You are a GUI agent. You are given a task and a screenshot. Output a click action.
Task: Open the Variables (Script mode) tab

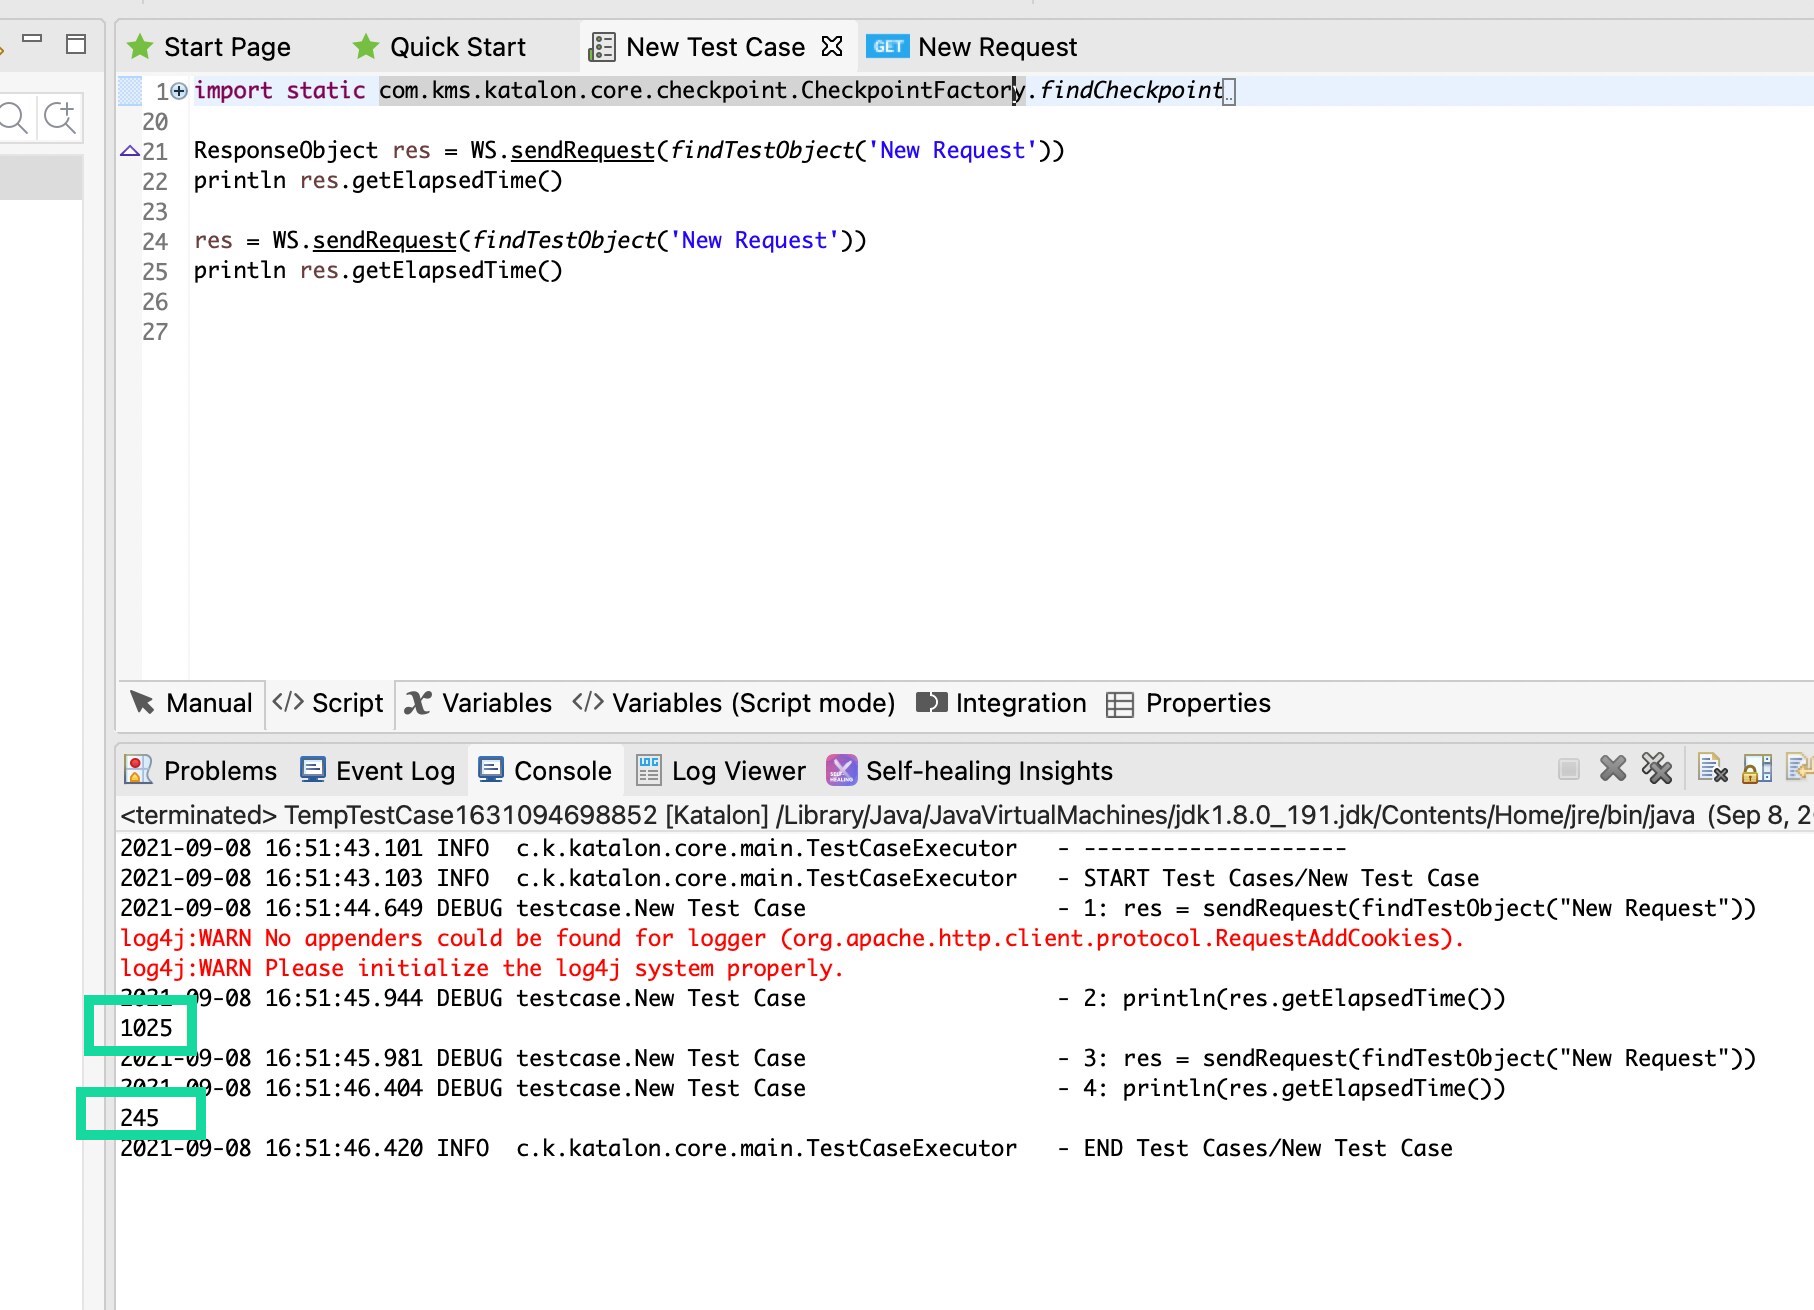point(734,703)
